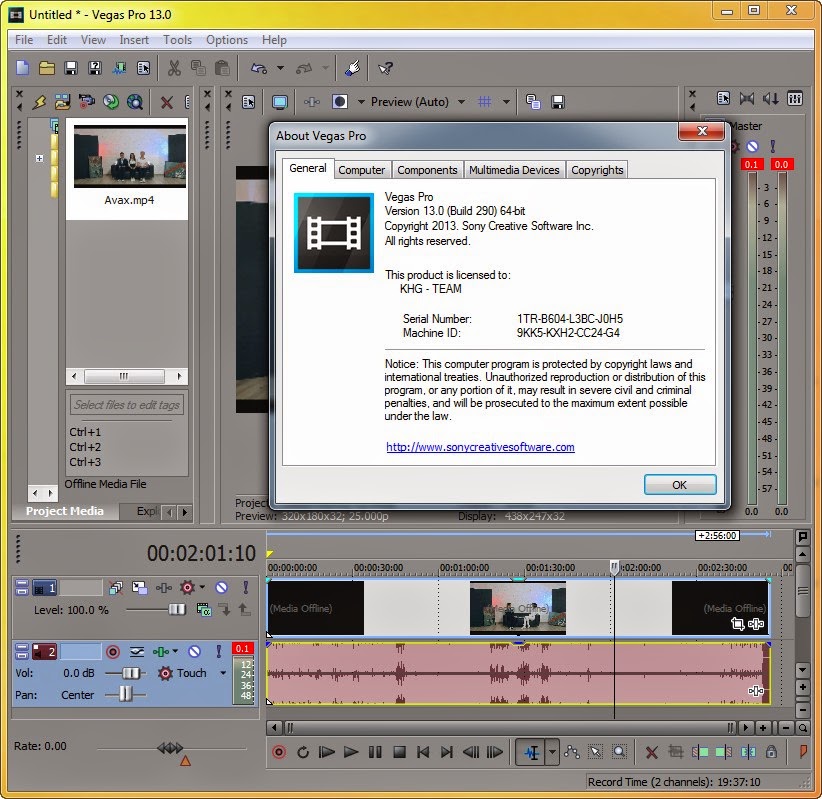Switch to the Computer tab
822x799 pixels.
[x=361, y=170]
